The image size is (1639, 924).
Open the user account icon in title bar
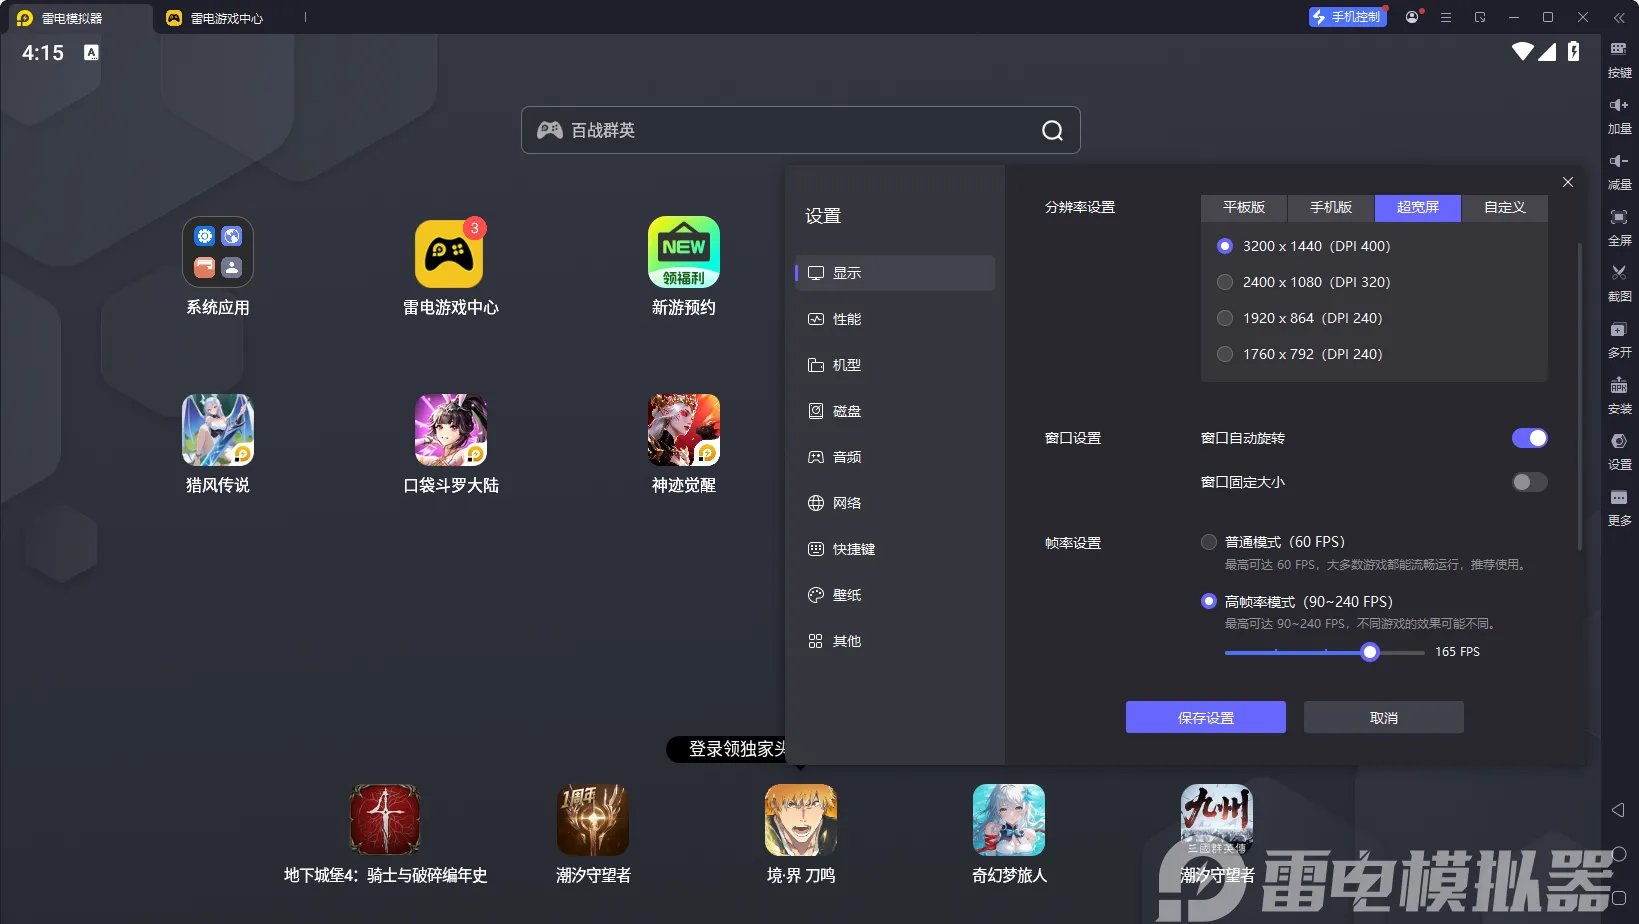tap(1412, 17)
